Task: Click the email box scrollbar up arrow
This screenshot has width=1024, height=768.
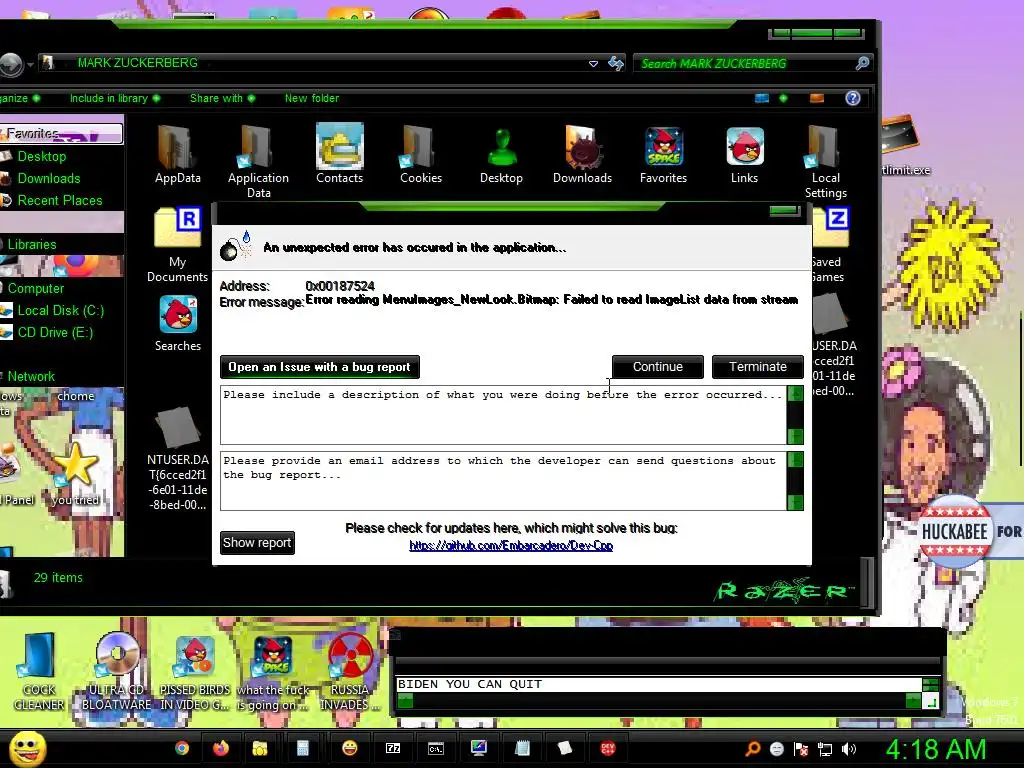Action: 795,459
